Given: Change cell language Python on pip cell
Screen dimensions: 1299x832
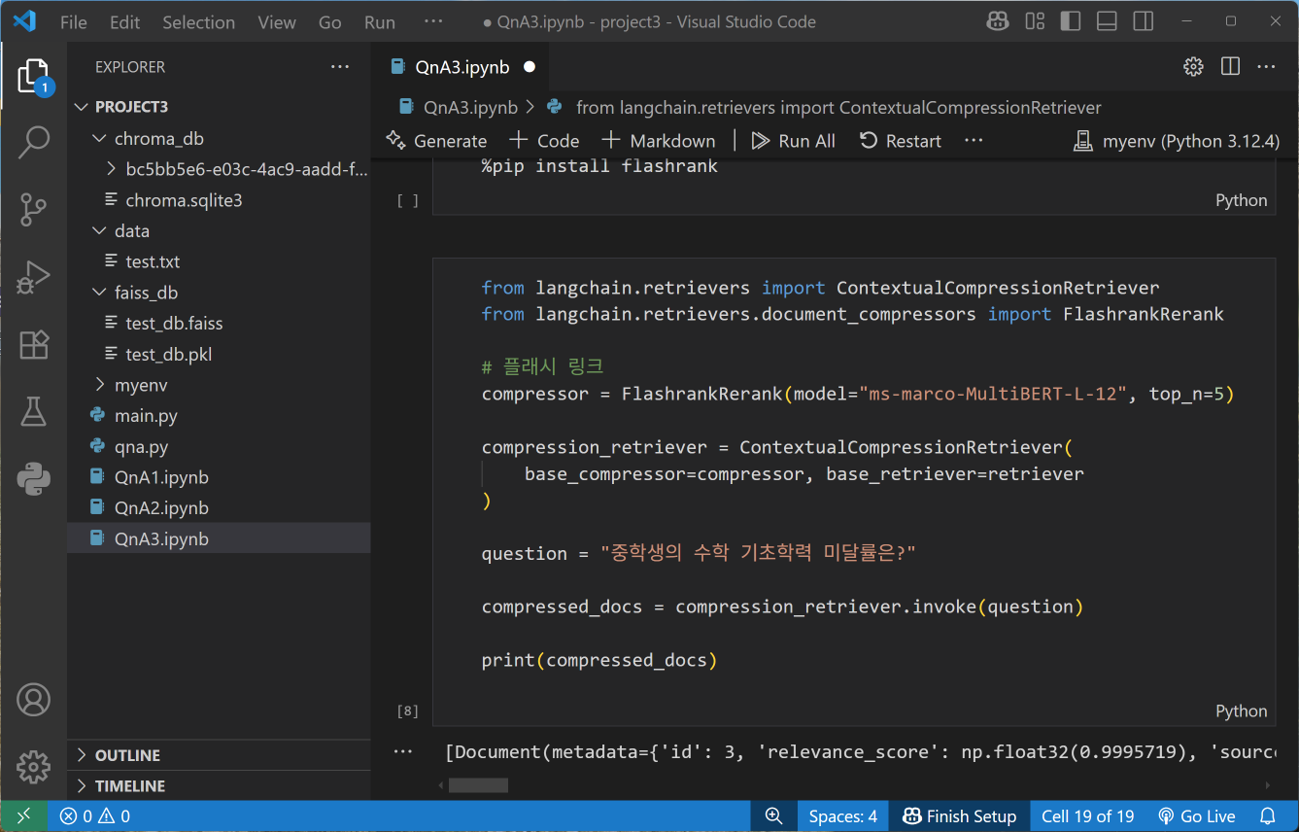Looking at the screenshot, I should (1241, 200).
